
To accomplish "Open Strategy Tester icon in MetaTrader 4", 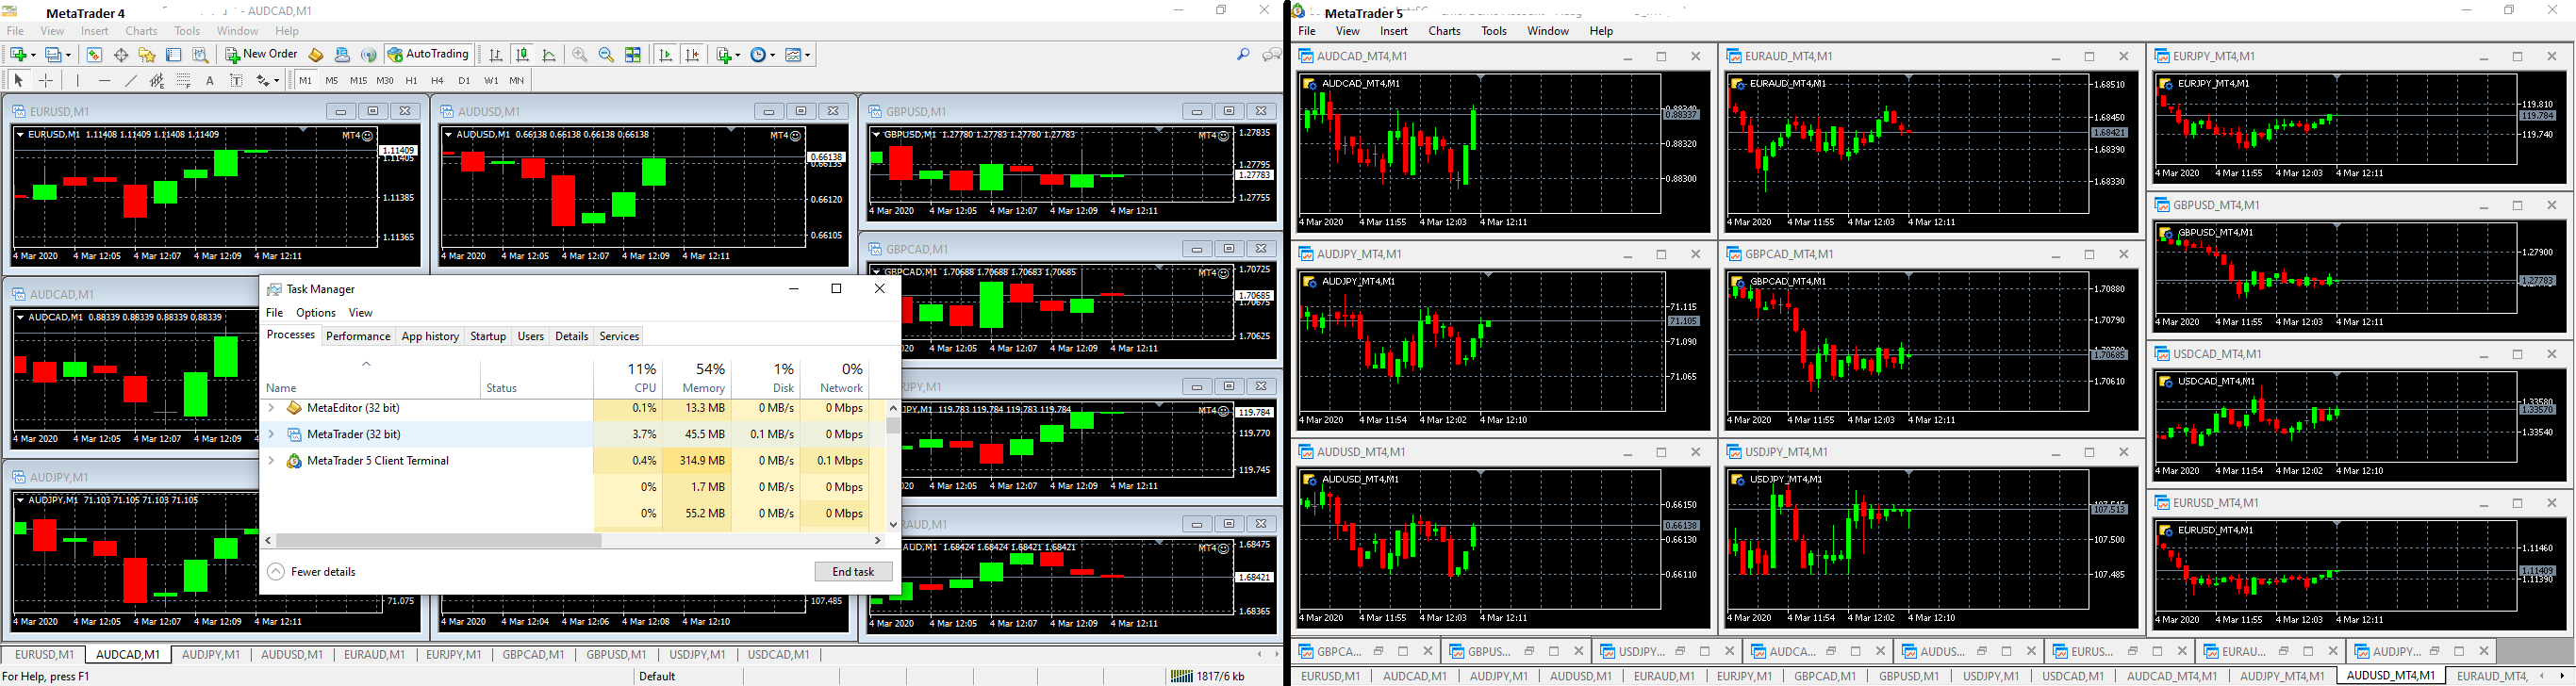I will [x=200, y=55].
